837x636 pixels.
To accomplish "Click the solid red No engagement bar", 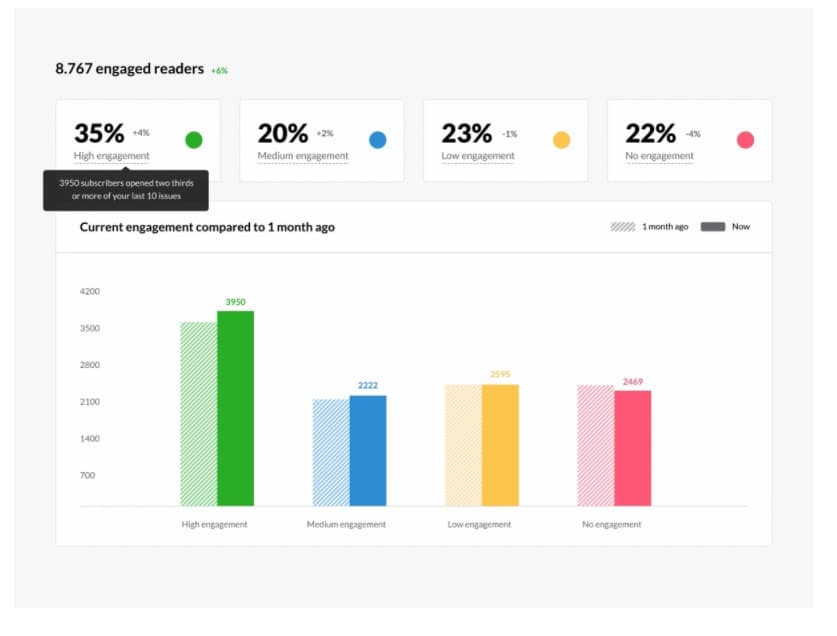I will click(633, 448).
